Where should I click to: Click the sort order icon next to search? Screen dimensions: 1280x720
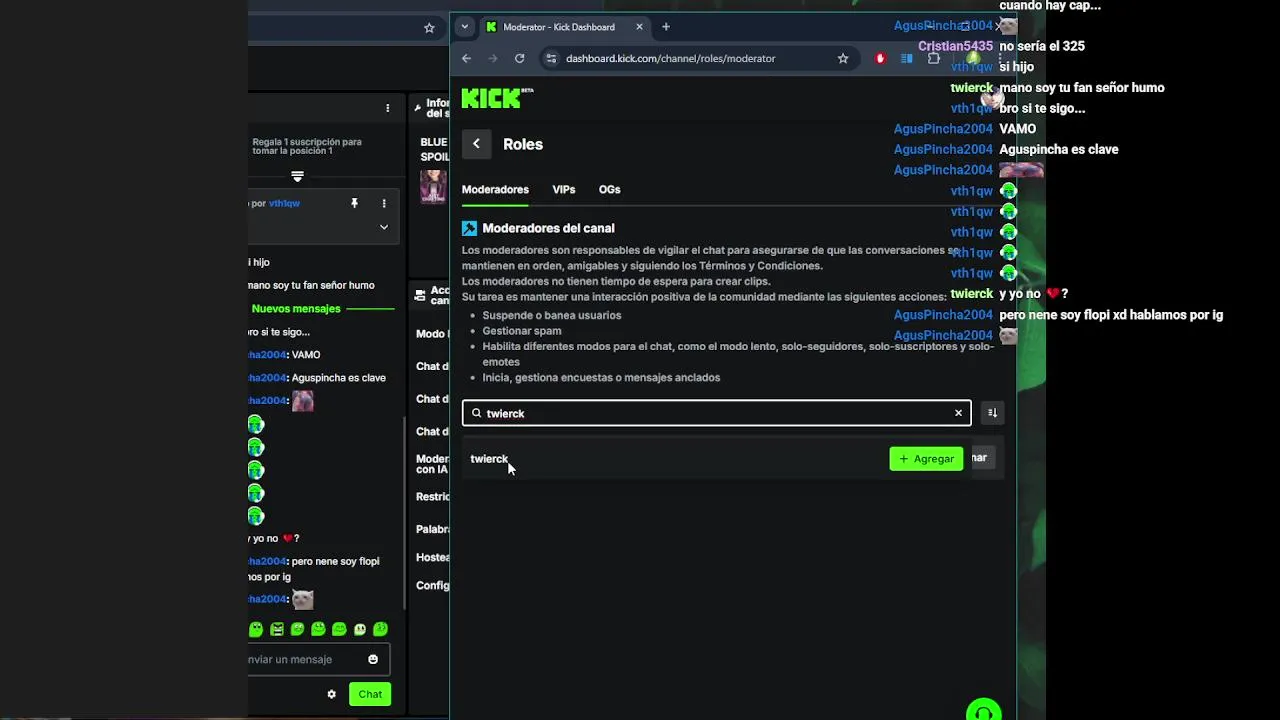pos(992,413)
